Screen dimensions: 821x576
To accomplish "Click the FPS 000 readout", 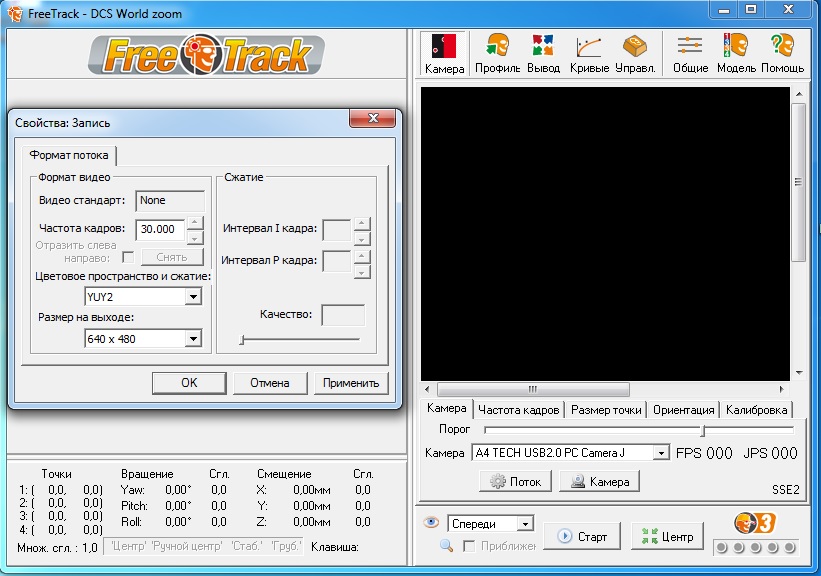I will [704, 453].
